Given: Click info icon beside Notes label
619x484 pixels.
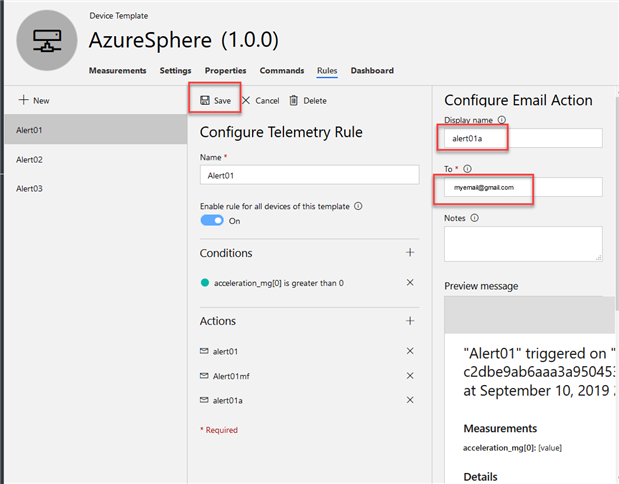Looking at the screenshot, I should click(475, 218).
